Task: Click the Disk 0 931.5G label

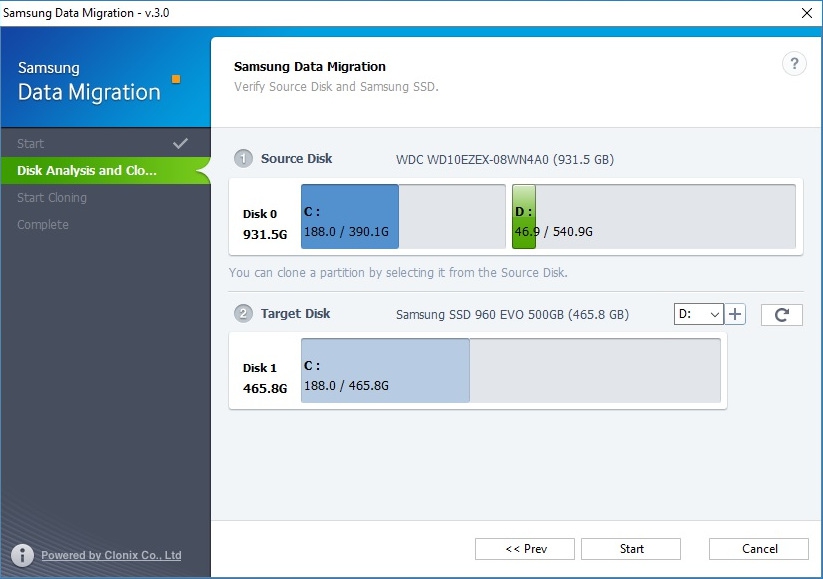Action: pyautogui.click(x=265, y=224)
